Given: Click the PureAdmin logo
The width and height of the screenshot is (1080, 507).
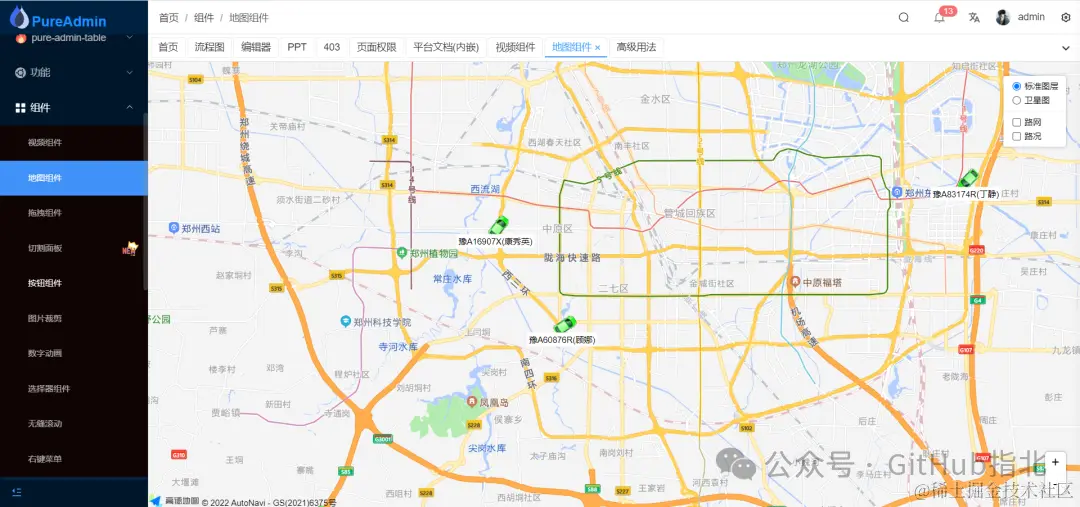Looking at the screenshot, I should (59, 20).
